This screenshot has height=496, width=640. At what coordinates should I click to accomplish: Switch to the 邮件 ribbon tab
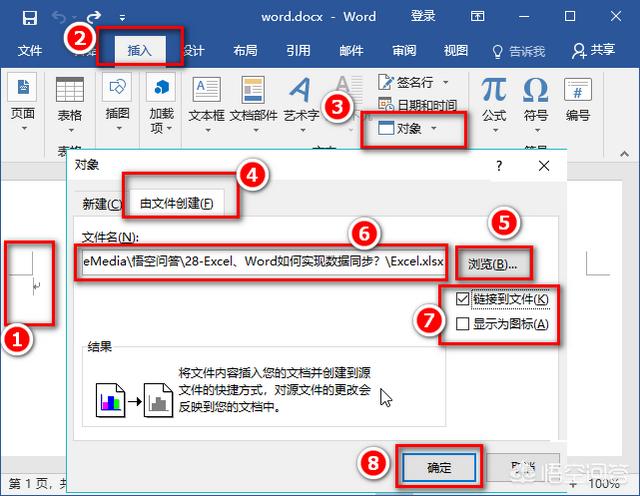[351, 51]
